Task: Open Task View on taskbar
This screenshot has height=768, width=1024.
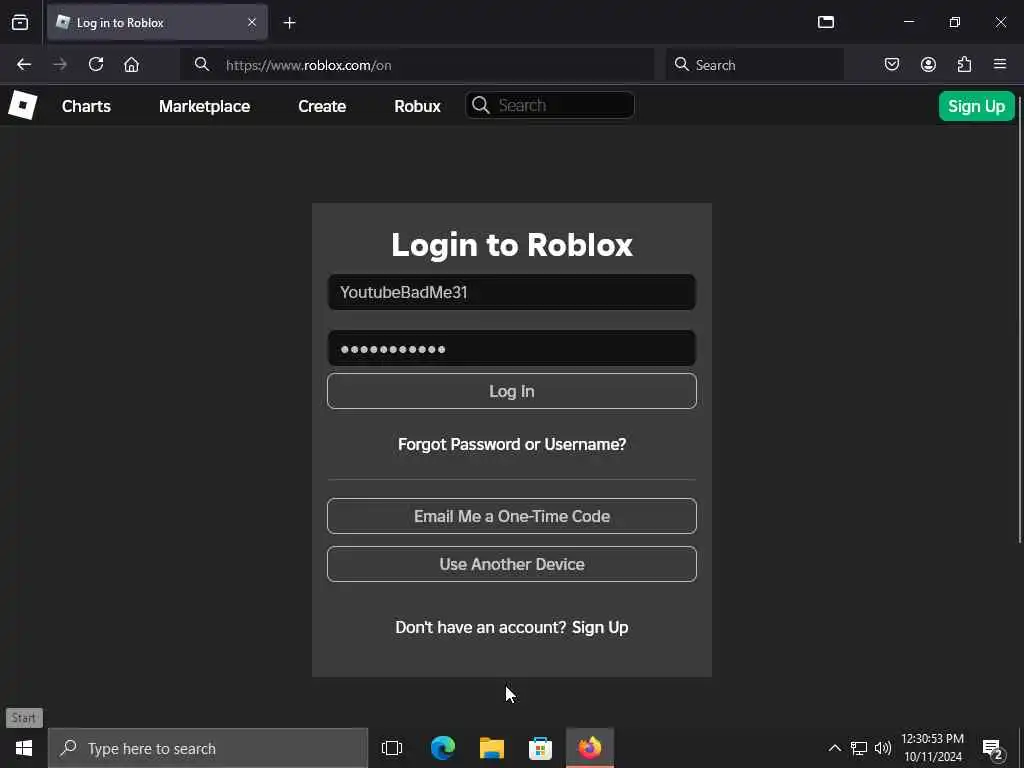Action: point(392,748)
